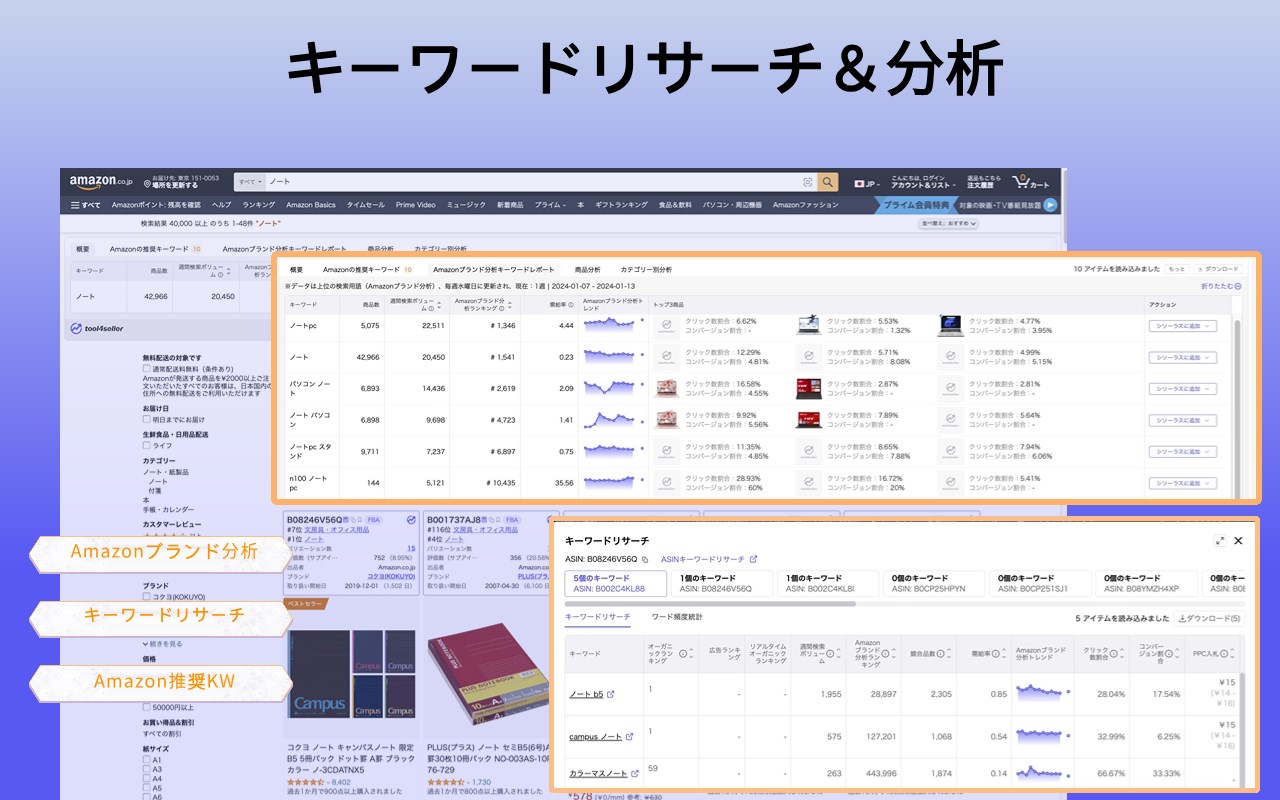The width and height of the screenshot is (1280, 800).
Task: Check the A3 paper size checkbox
Action: (147, 769)
